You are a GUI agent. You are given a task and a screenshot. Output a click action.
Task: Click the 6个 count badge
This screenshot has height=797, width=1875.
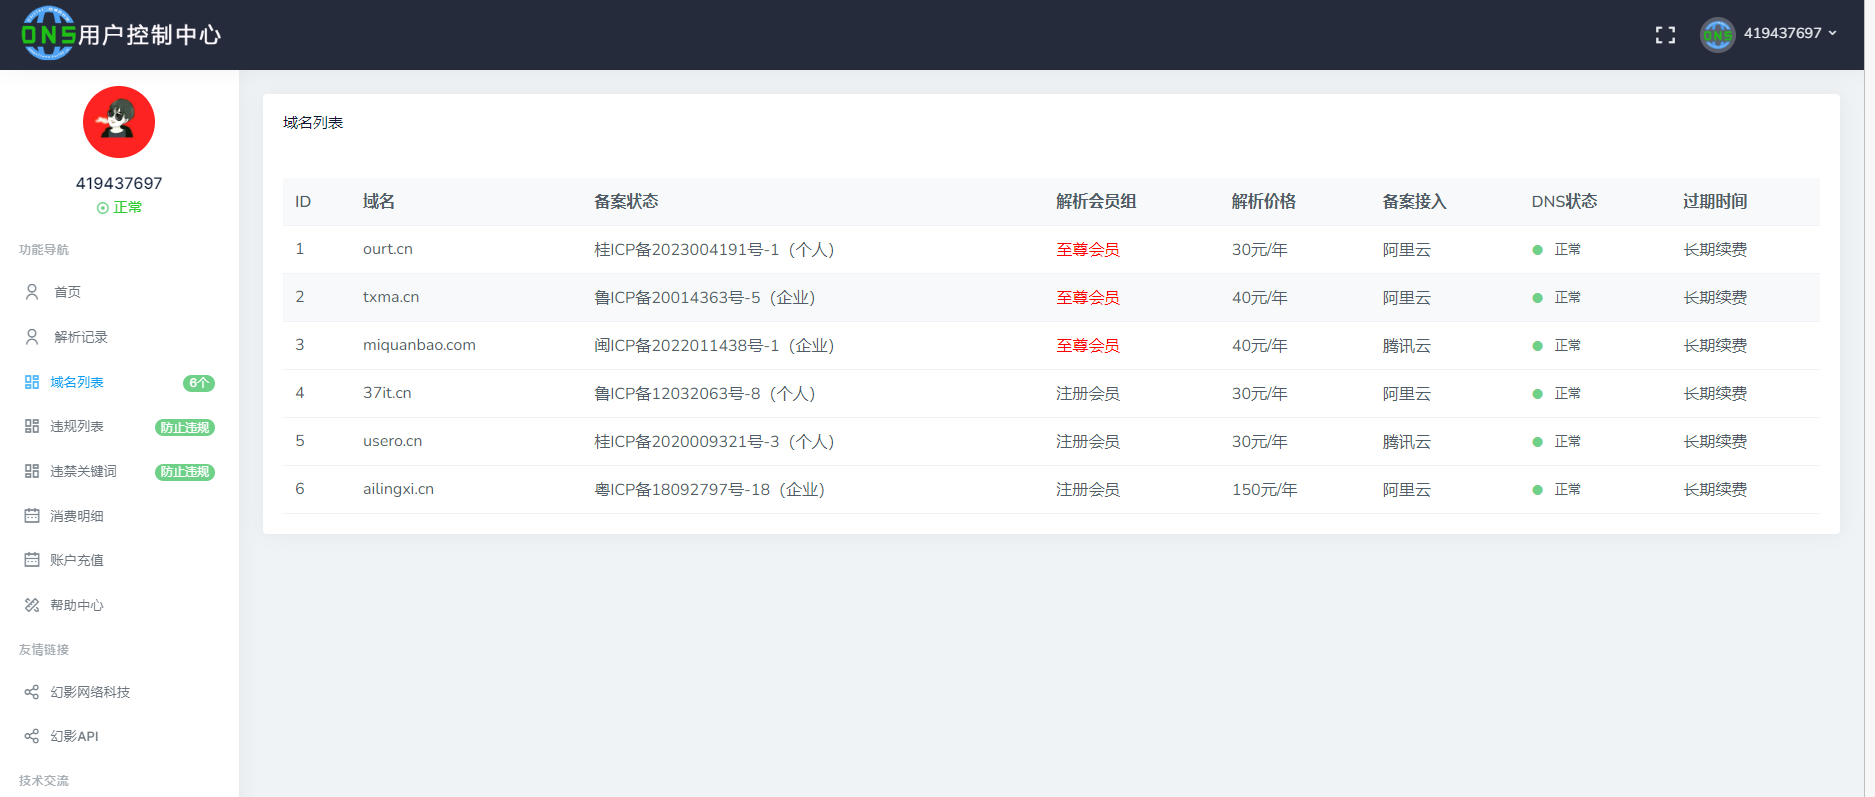[198, 383]
